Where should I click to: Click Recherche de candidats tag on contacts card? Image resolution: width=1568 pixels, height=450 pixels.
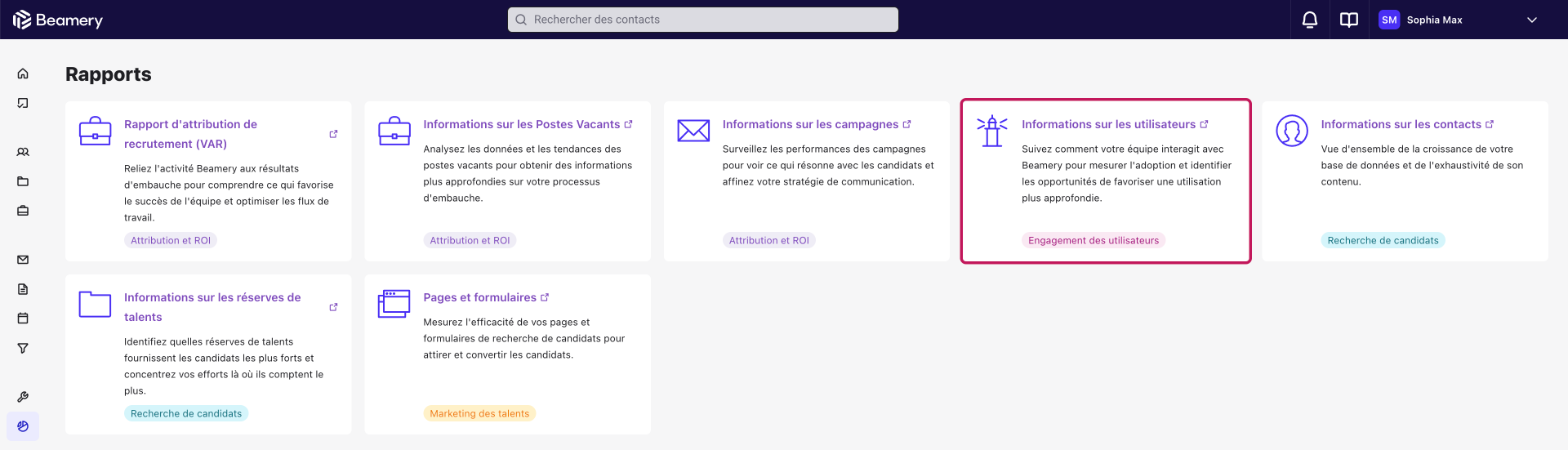pyautogui.click(x=1383, y=240)
